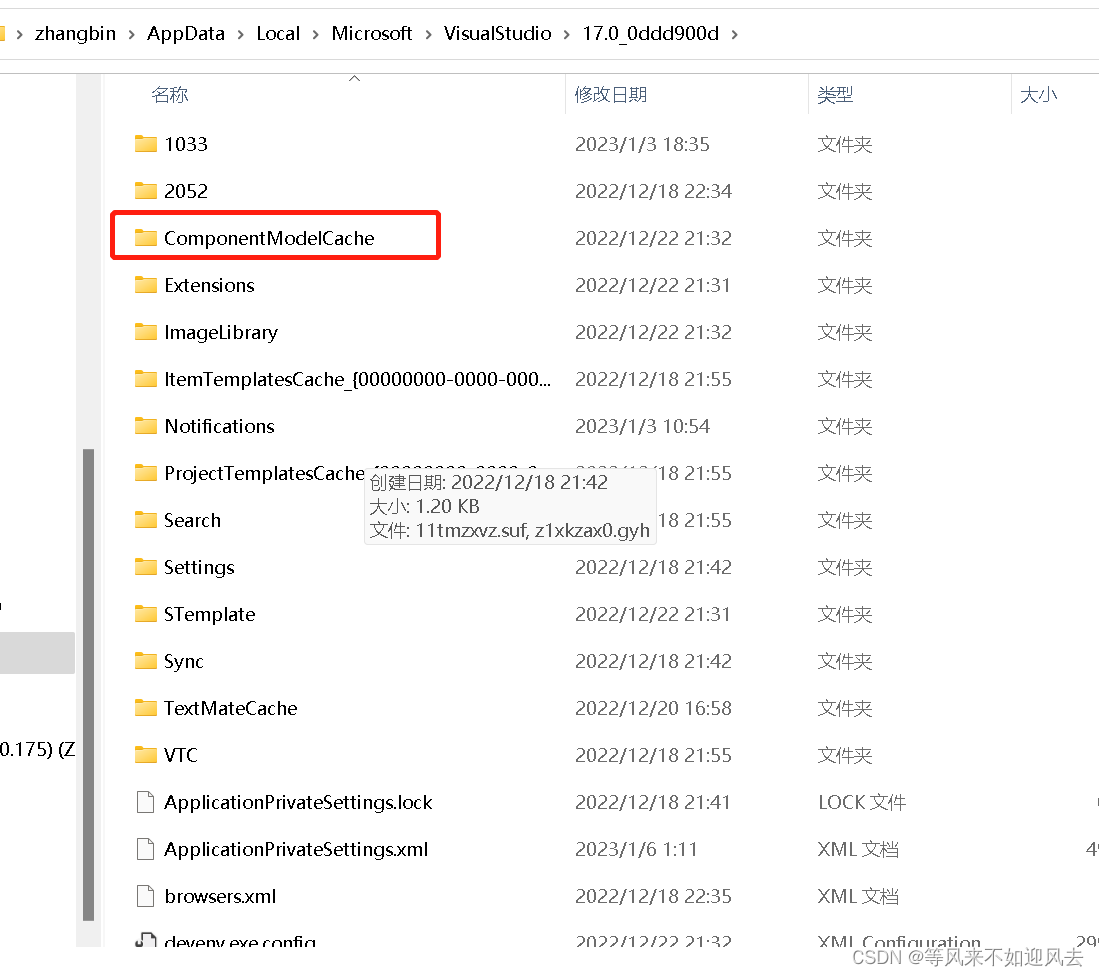Screen dimensions: 1099x977
Task: Expand the chevron after 17.0_0ddd900d breadcrumb
Action: pyautogui.click(x=735, y=34)
